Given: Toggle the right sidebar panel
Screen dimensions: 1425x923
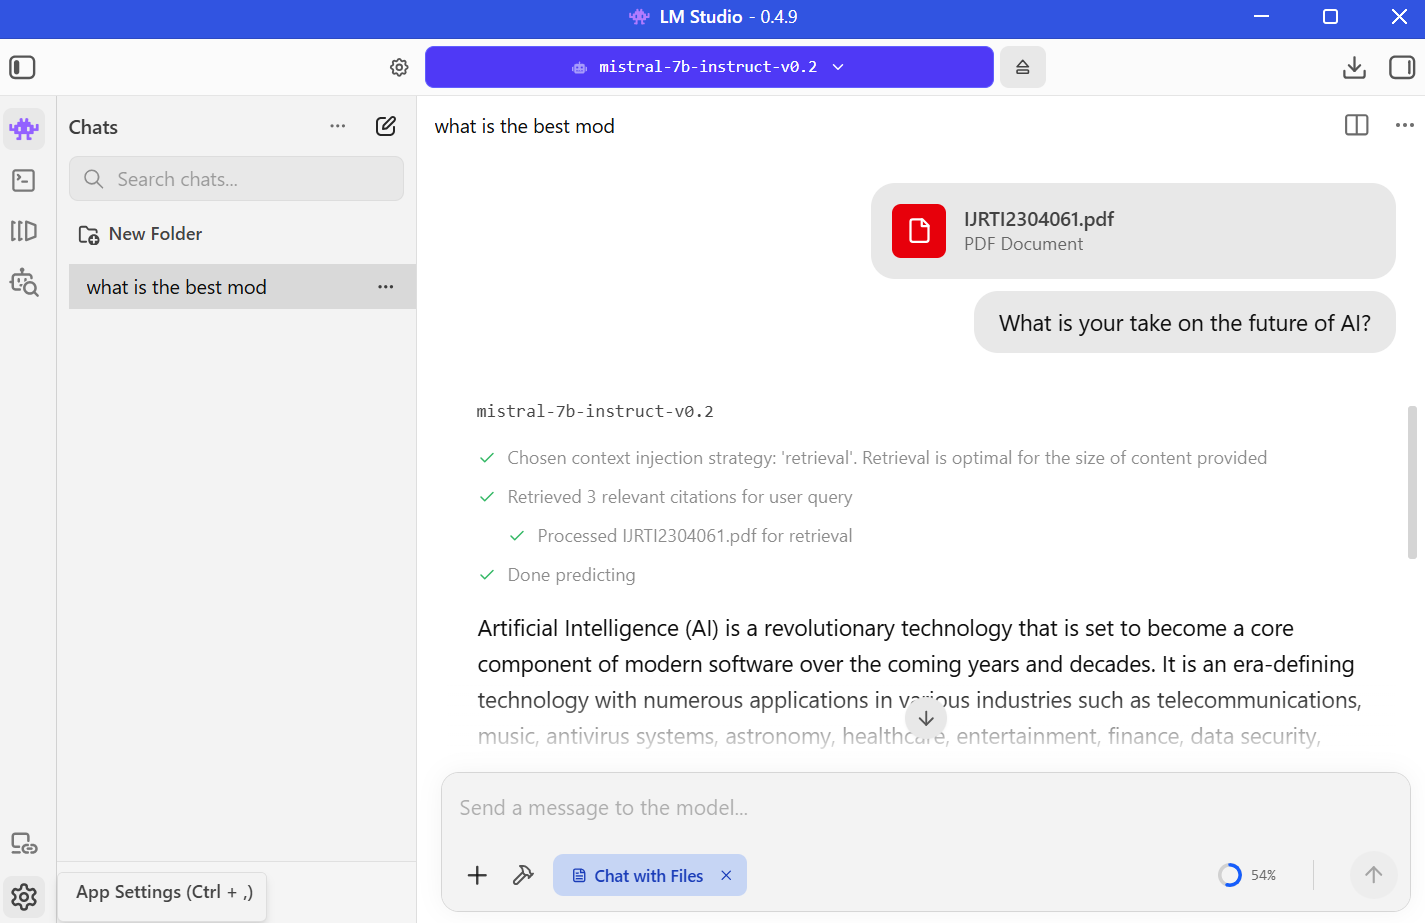Looking at the screenshot, I should [x=1402, y=67].
